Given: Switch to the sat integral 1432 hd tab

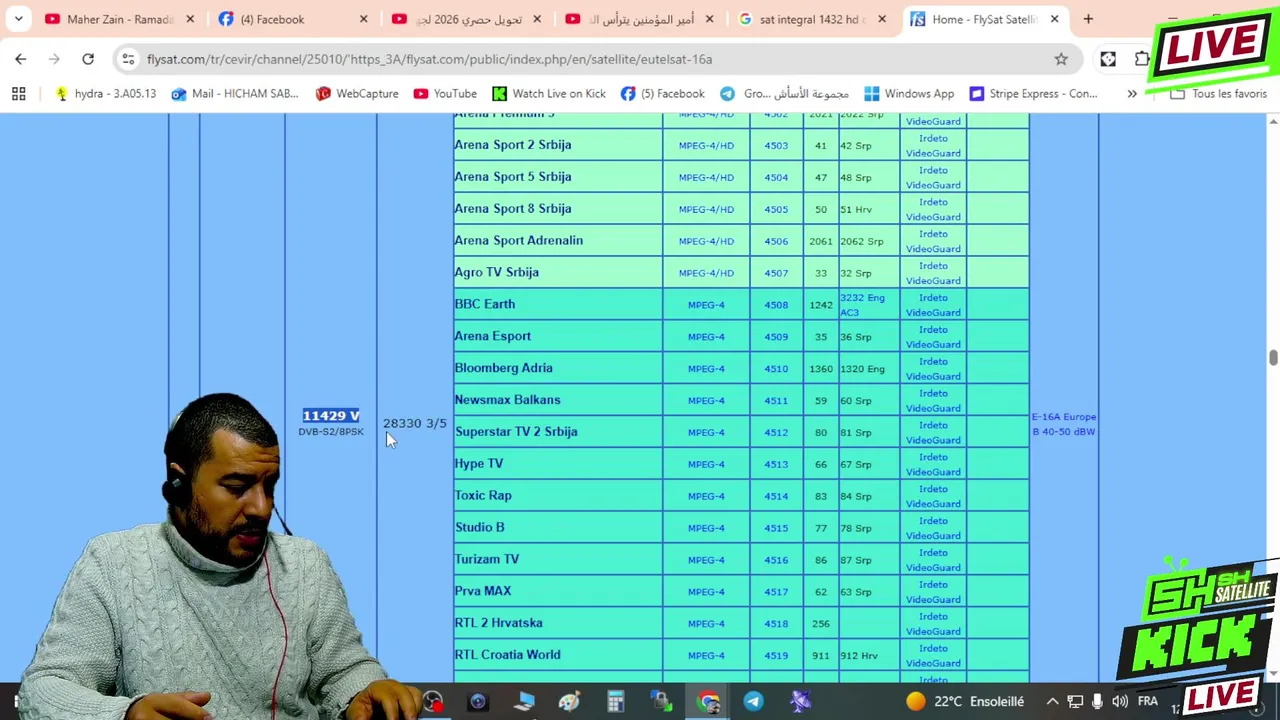Looking at the screenshot, I should point(813,19).
